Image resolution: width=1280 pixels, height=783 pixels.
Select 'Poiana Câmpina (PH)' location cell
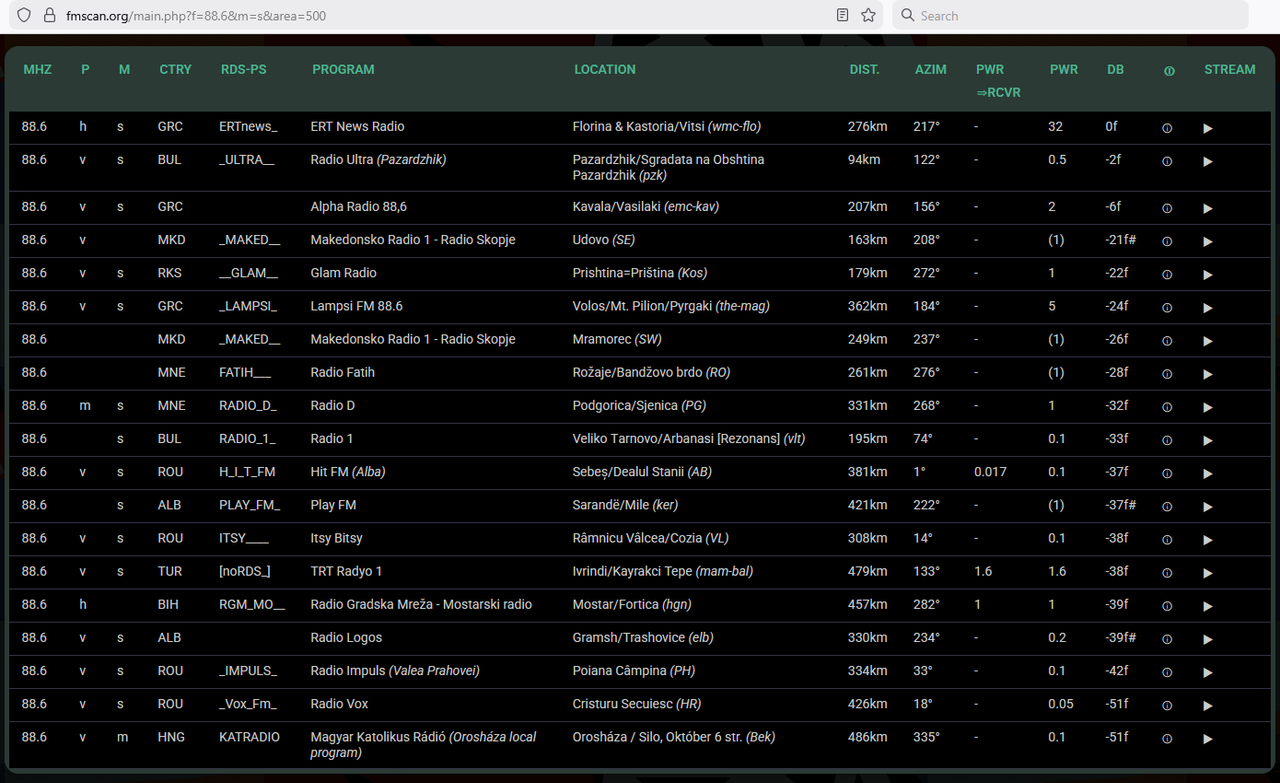(x=634, y=670)
